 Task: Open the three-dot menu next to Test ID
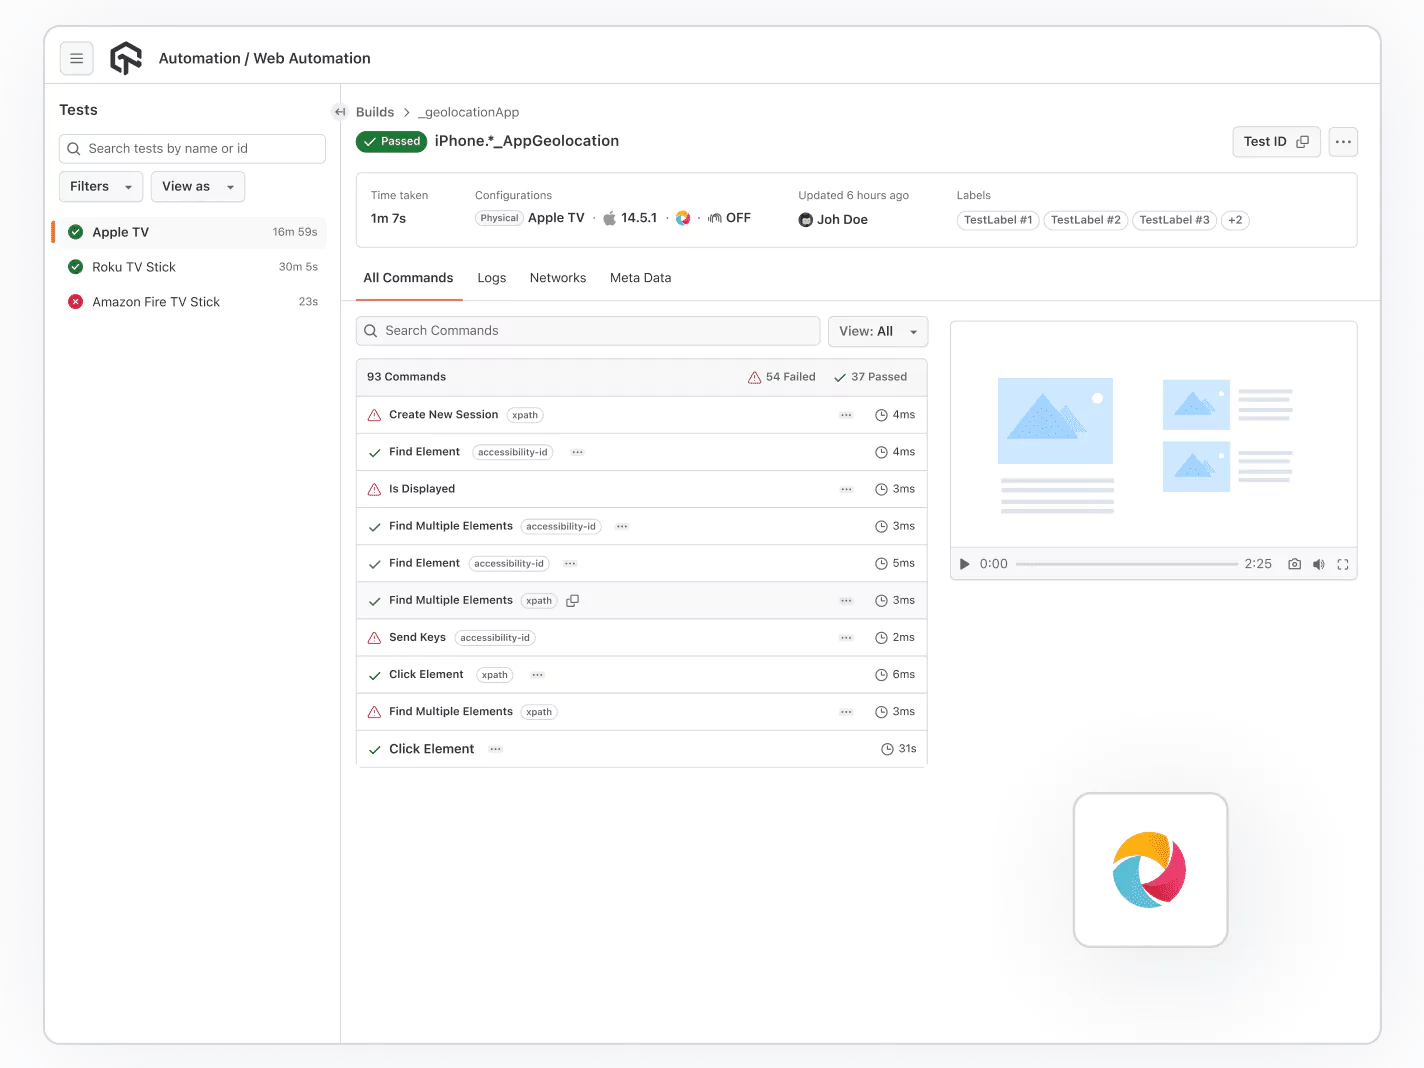coord(1343,141)
